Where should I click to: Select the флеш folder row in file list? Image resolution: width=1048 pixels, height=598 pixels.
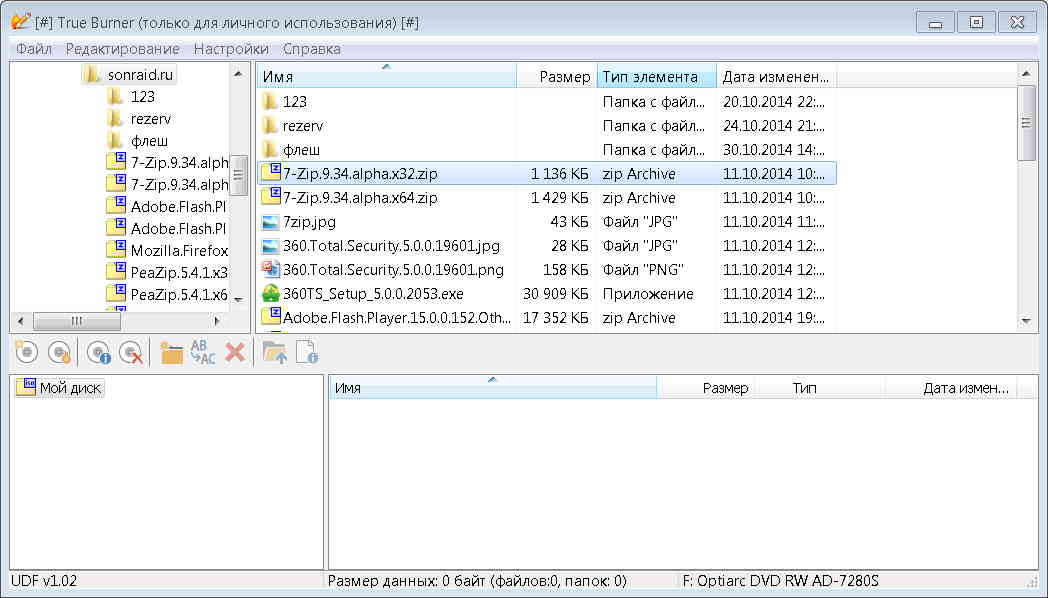pos(547,150)
